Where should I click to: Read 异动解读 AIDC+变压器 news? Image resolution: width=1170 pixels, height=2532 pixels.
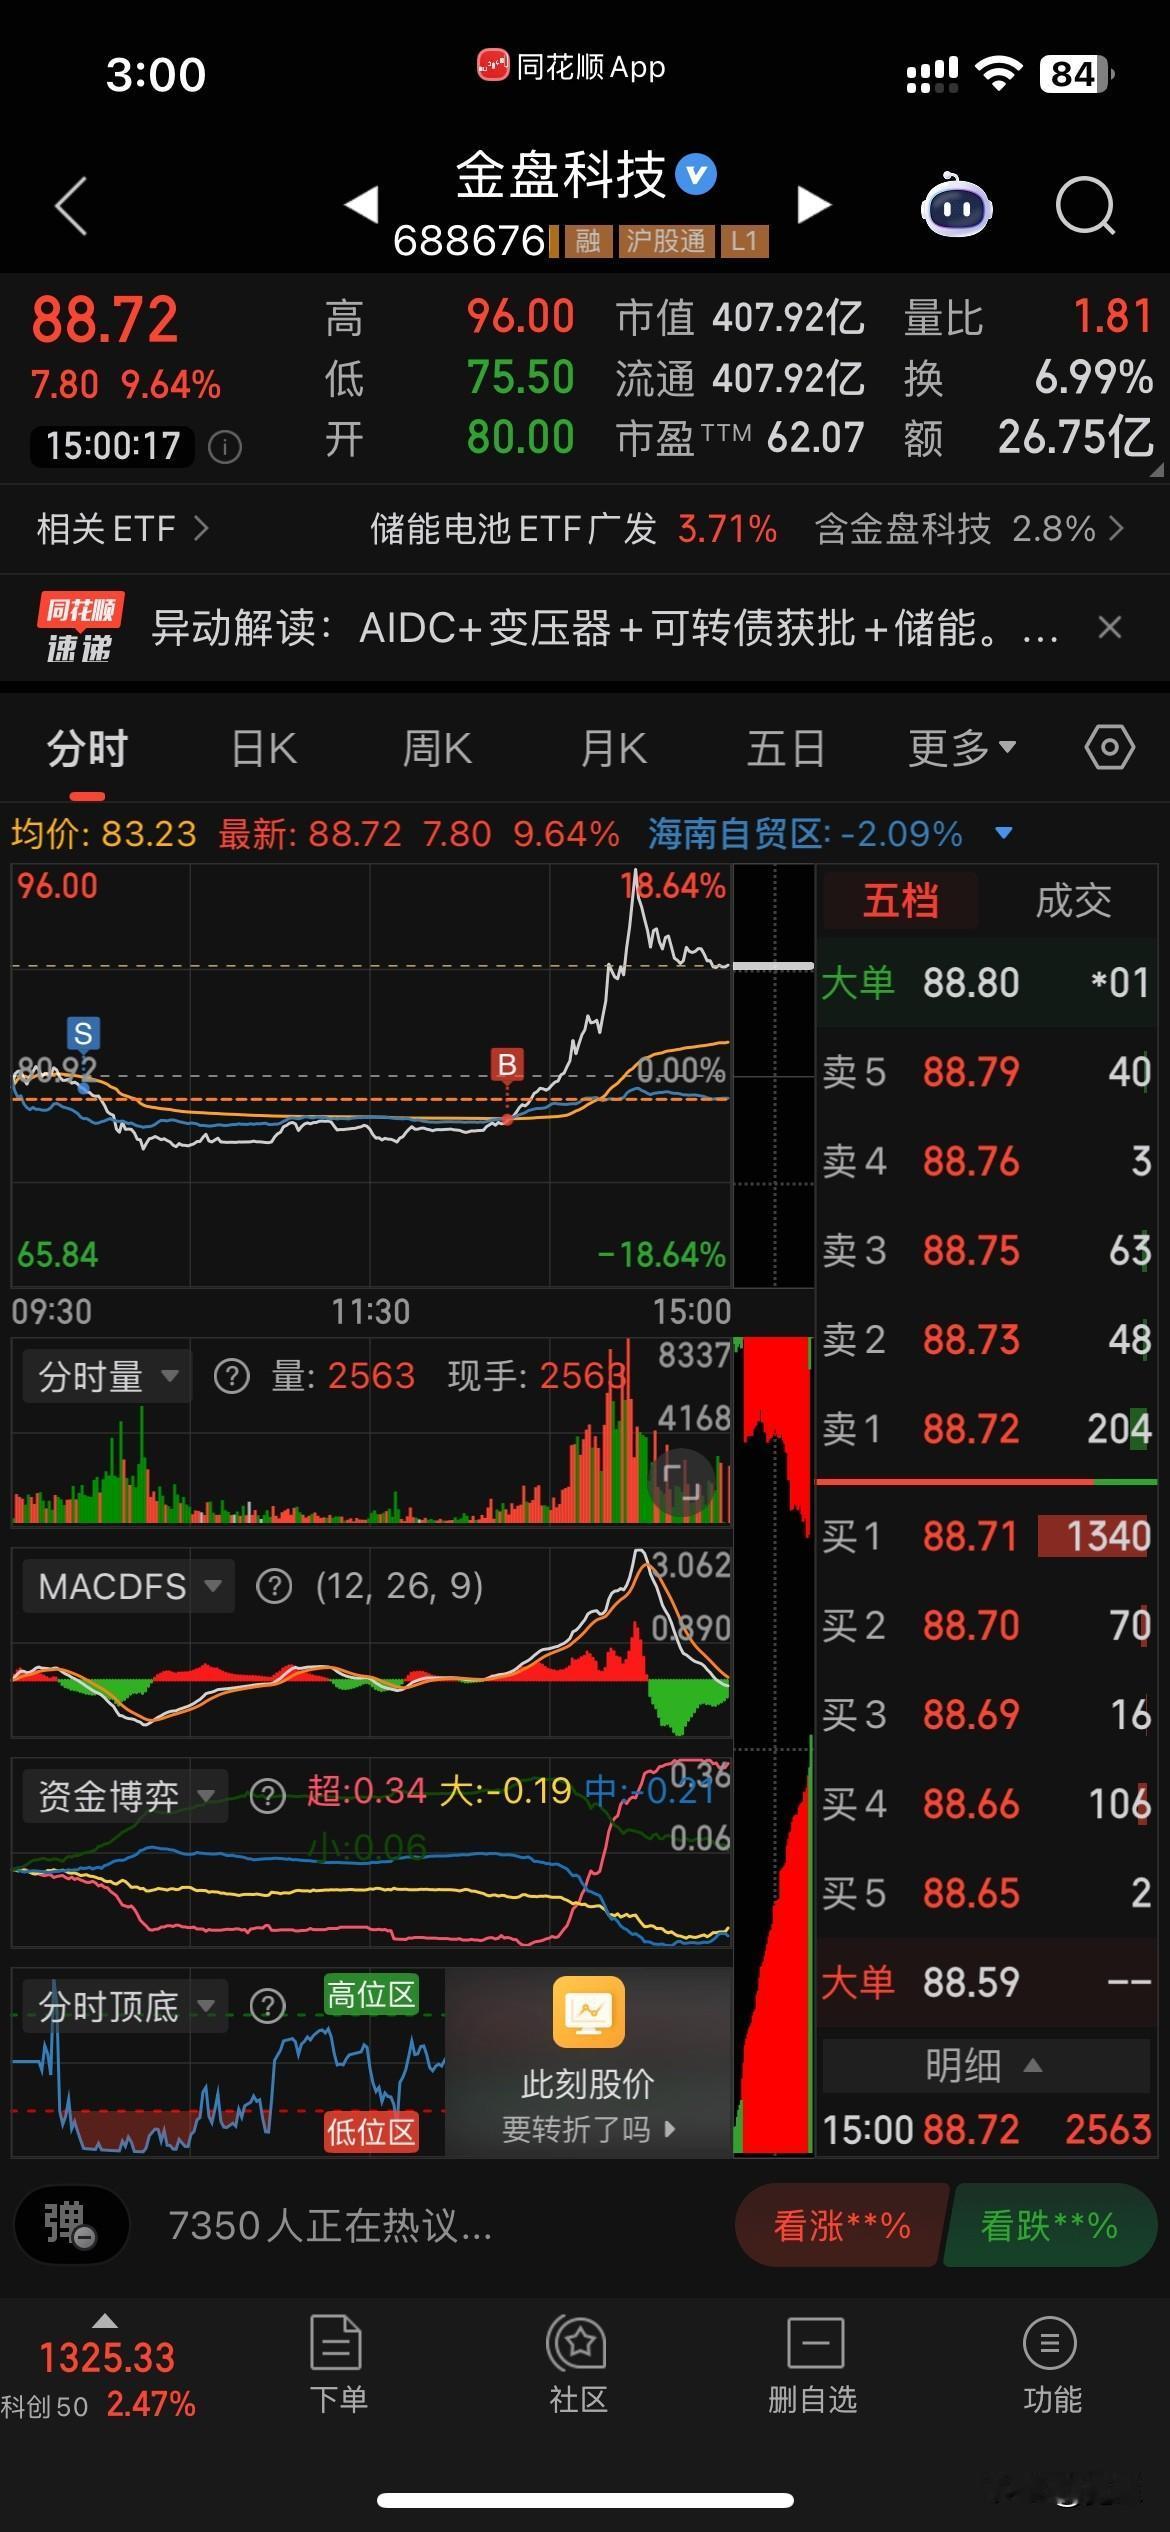pos(605,628)
